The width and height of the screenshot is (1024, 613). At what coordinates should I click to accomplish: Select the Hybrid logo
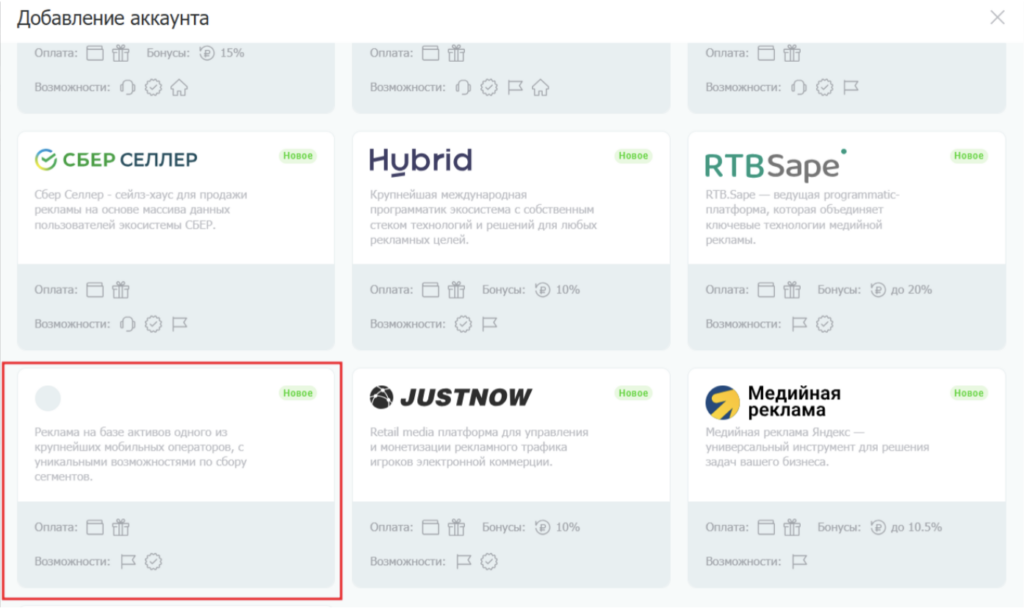[x=421, y=162]
